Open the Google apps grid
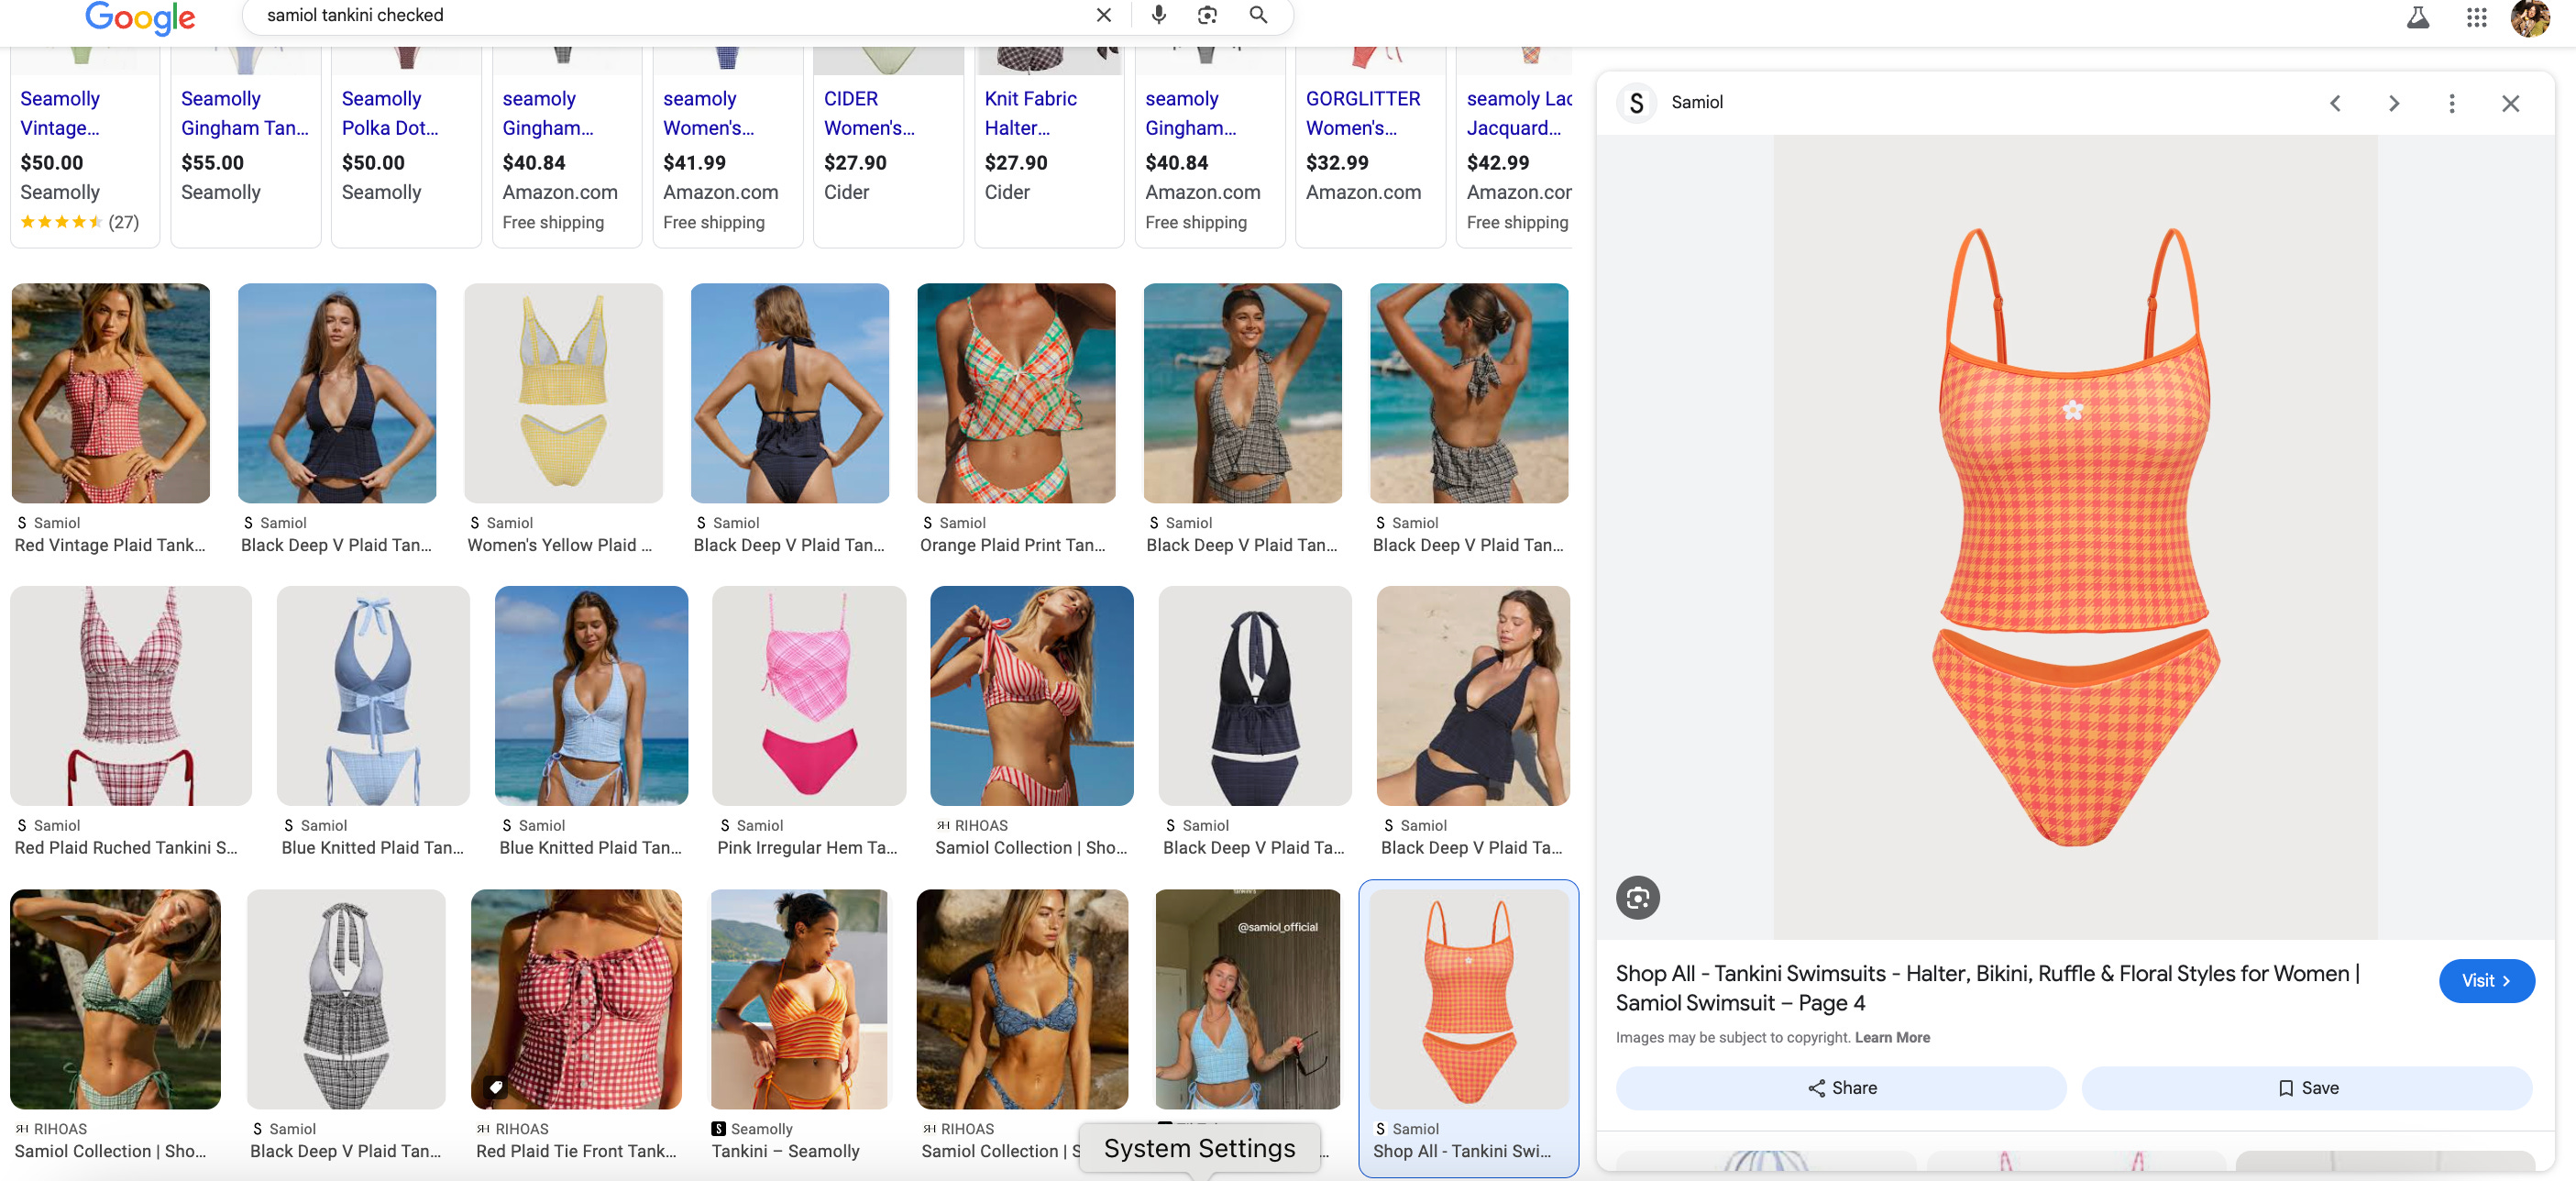The height and width of the screenshot is (1181, 2576). click(x=2475, y=17)
